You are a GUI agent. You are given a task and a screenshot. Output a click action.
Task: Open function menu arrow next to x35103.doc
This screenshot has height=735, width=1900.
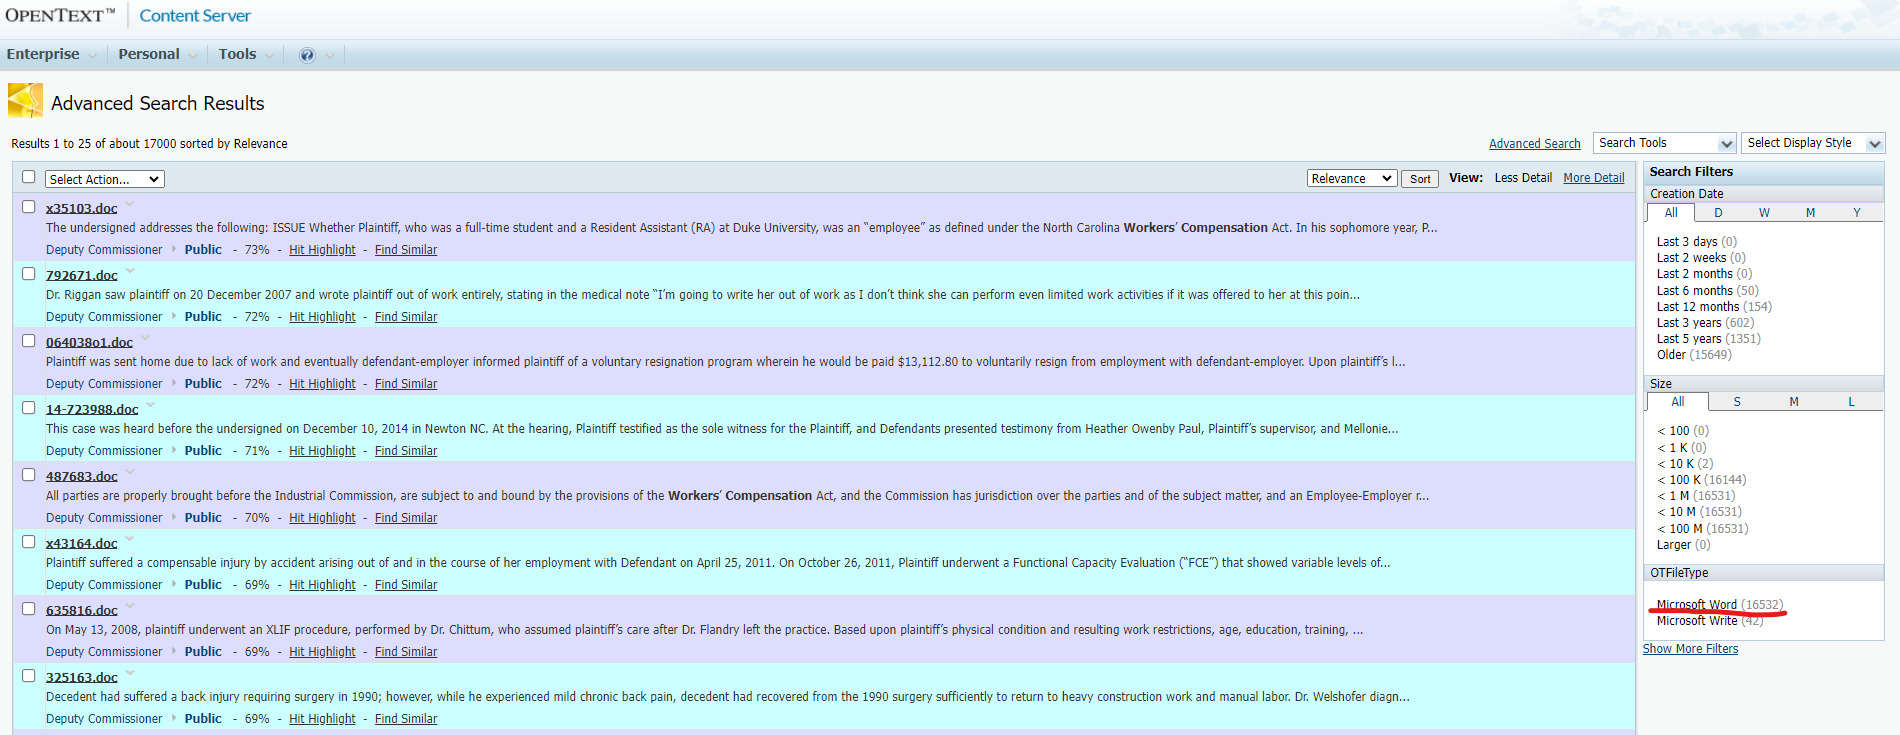click(x=130, y=204)
